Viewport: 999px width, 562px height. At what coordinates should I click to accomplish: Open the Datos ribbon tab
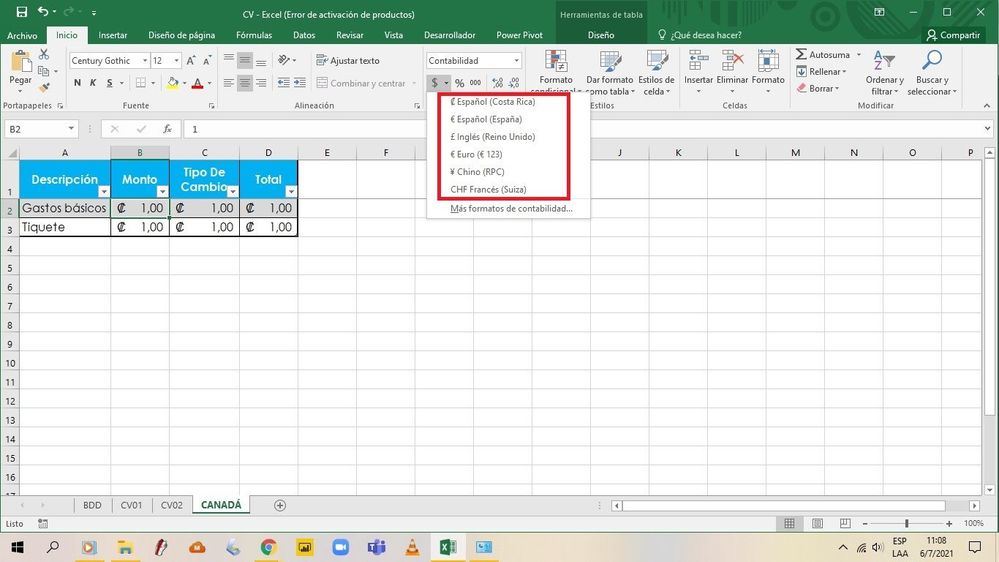pyautogui.click(x=304, y=35)
